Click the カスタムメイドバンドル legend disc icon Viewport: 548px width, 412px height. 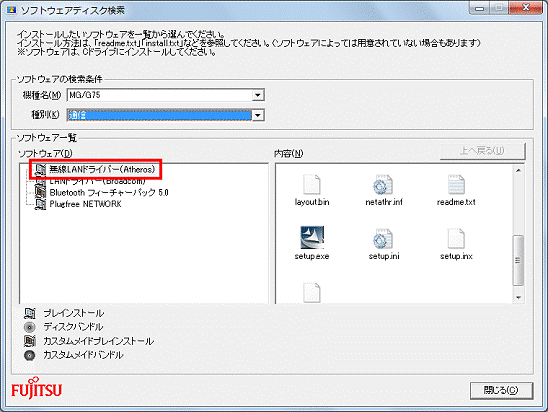30,355
